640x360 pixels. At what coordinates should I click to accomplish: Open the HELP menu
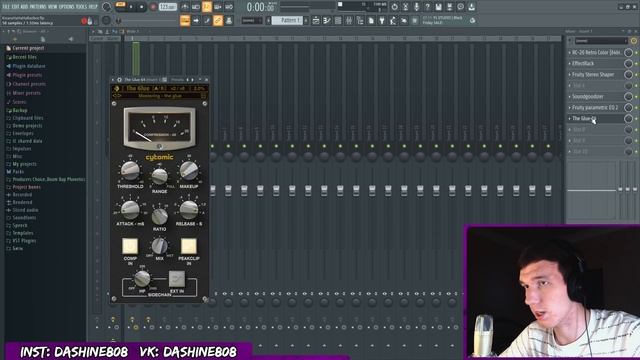93,7
